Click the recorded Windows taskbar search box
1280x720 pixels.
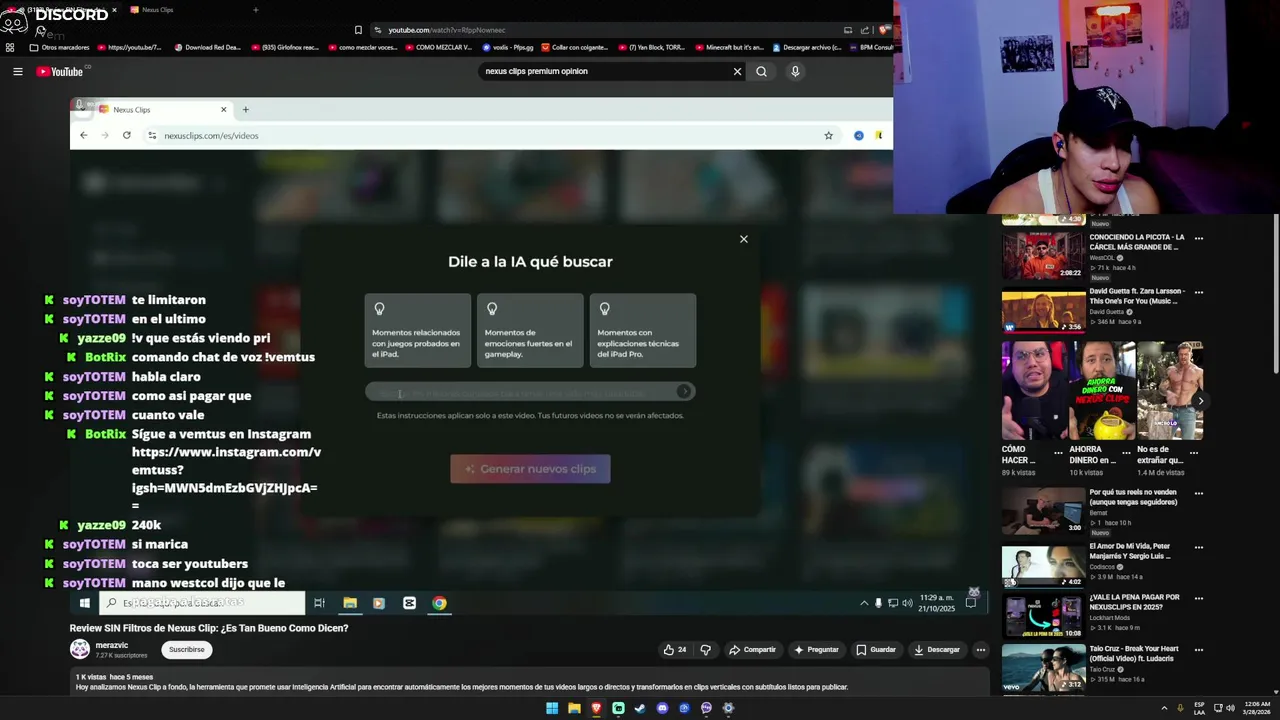[203, 603]
